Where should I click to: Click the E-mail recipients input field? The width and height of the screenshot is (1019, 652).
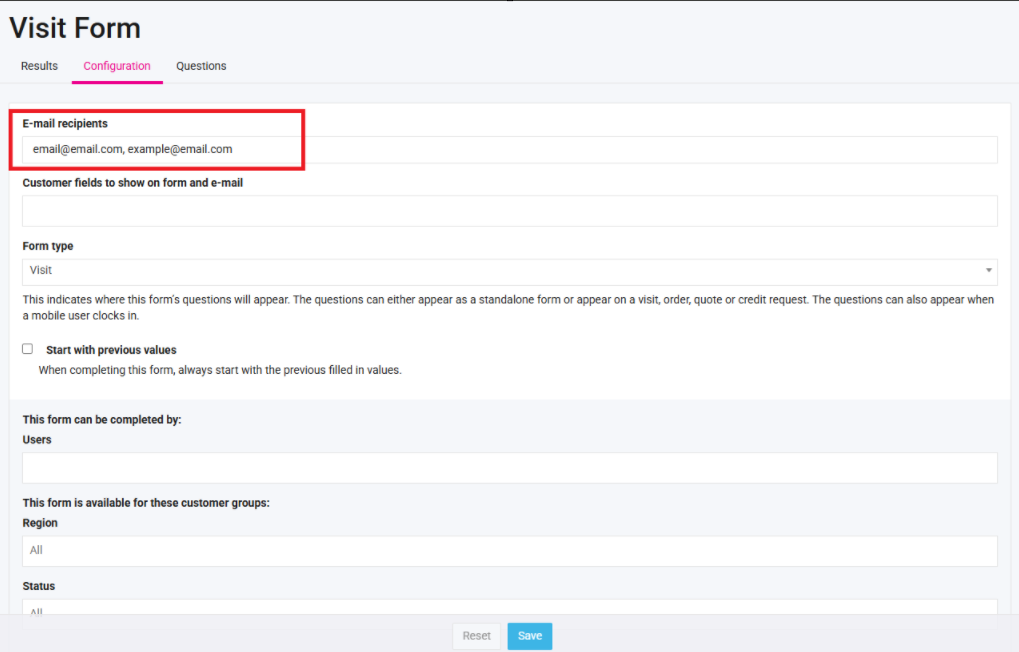pos(509,149)
